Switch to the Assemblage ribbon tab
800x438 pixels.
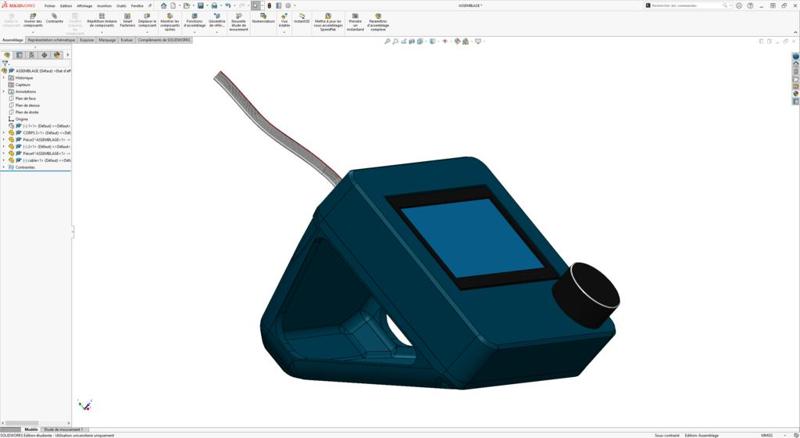[x=13, y=39]
